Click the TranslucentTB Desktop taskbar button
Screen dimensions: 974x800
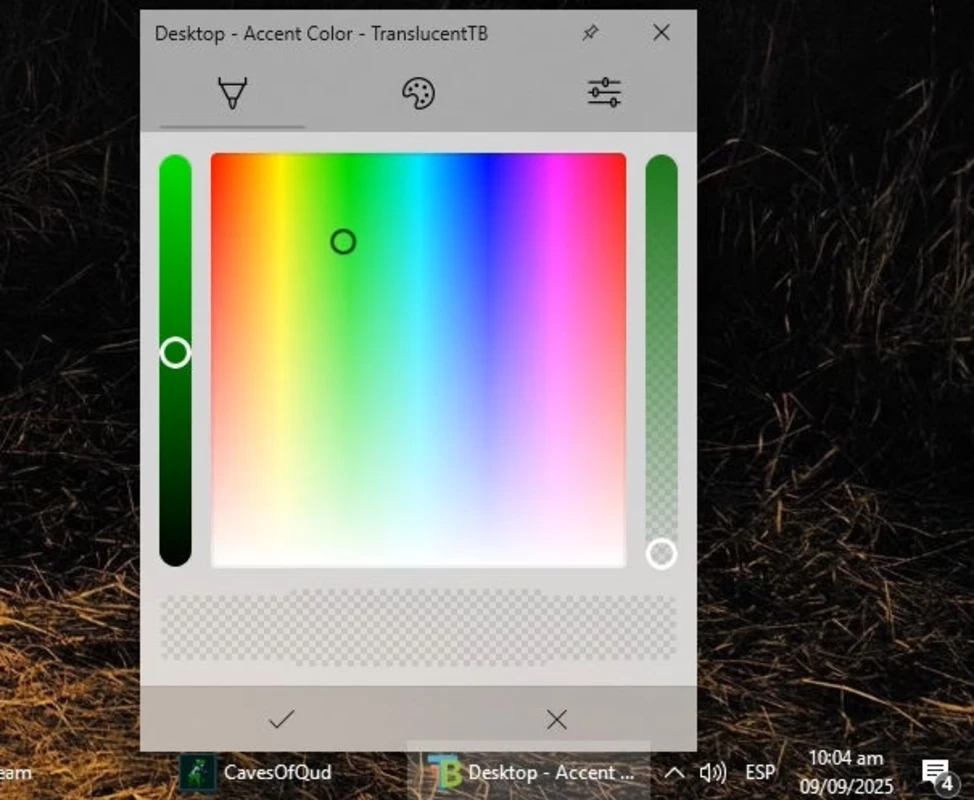(530, 772)
